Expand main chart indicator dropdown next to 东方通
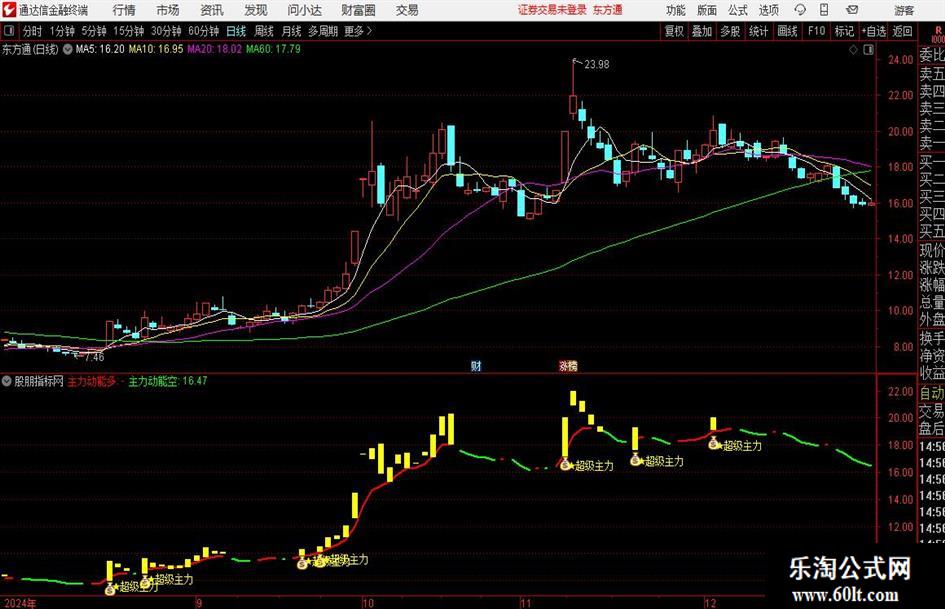 coord(68,49)
